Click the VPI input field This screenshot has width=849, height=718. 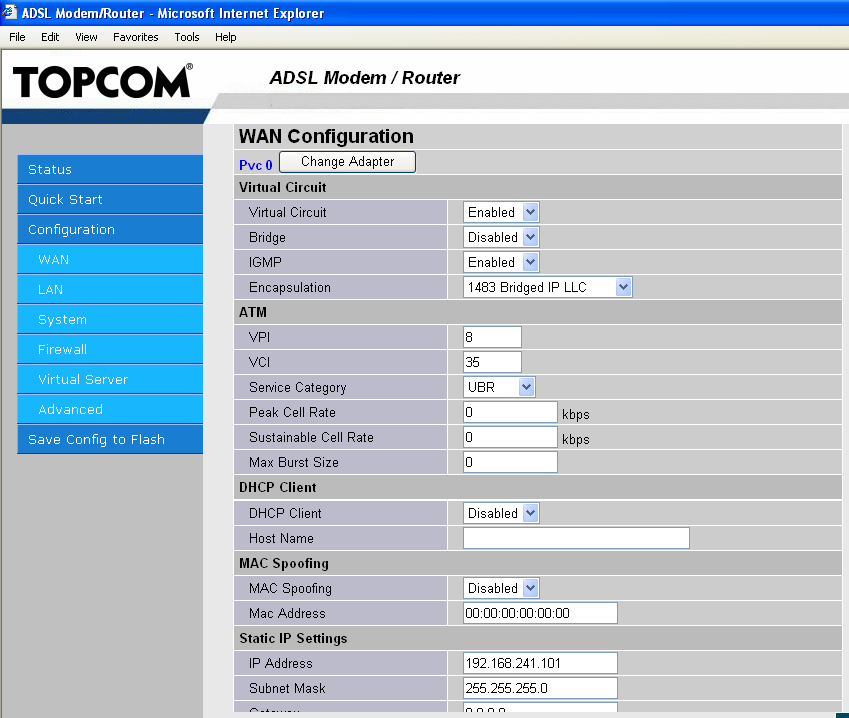point(492,337)
